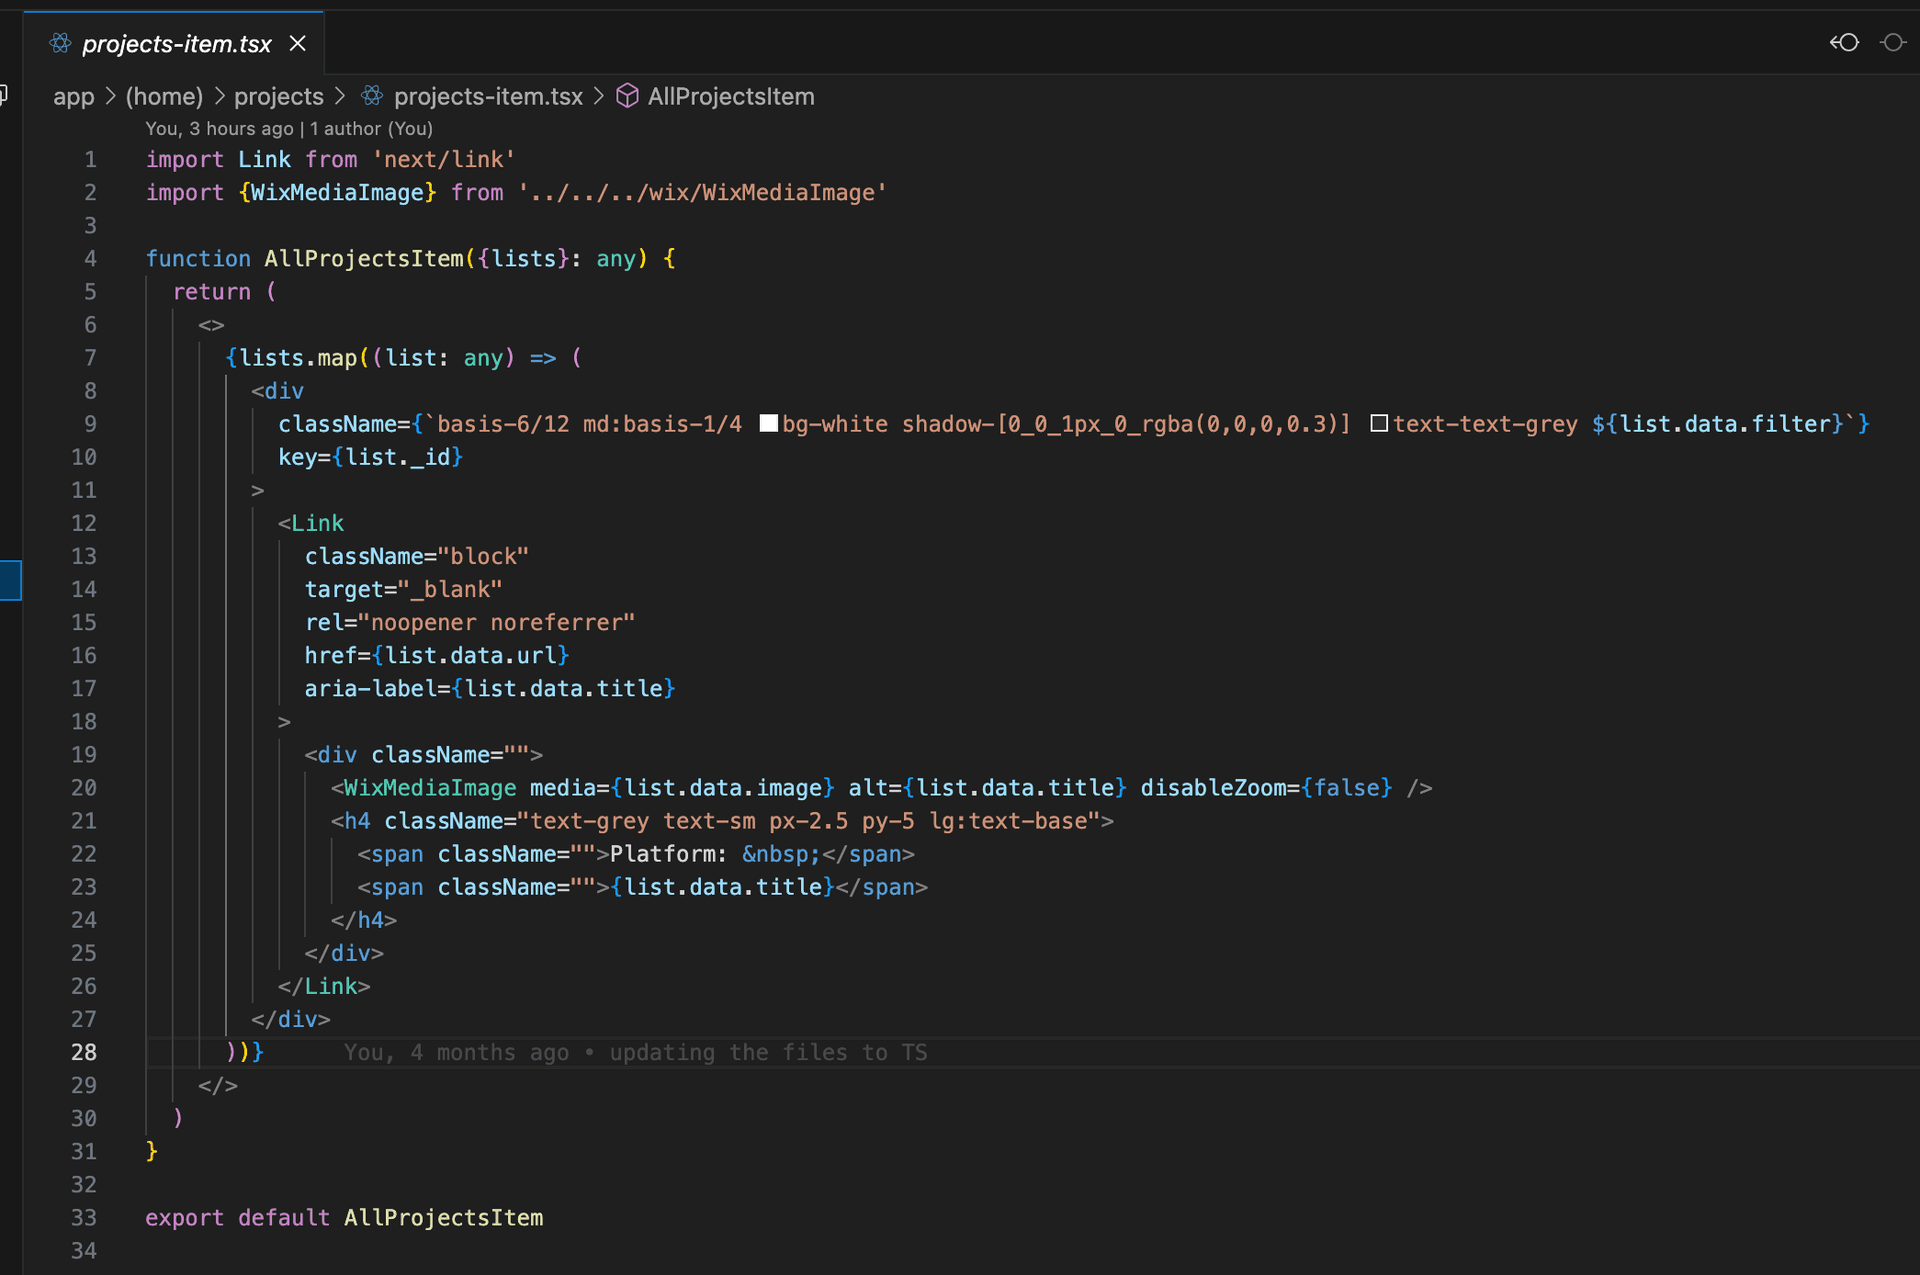Click 'lists.map' on line 7
This screenshot has height=1275, width=1920.
(298, 358)
